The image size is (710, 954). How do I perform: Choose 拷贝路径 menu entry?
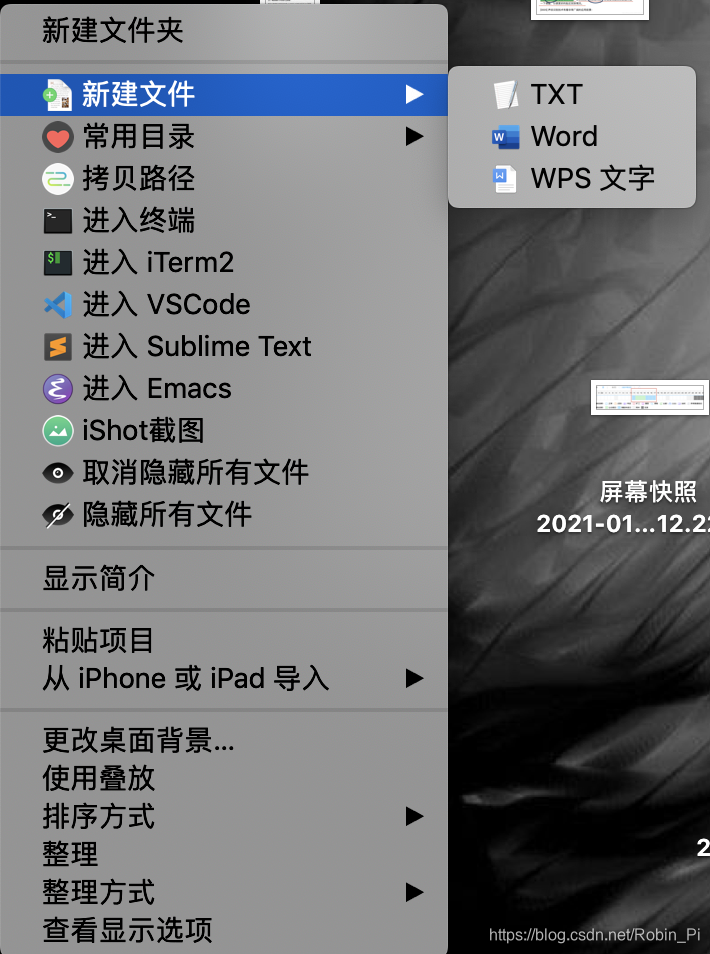pyautogui.click(x=224, y=179)
